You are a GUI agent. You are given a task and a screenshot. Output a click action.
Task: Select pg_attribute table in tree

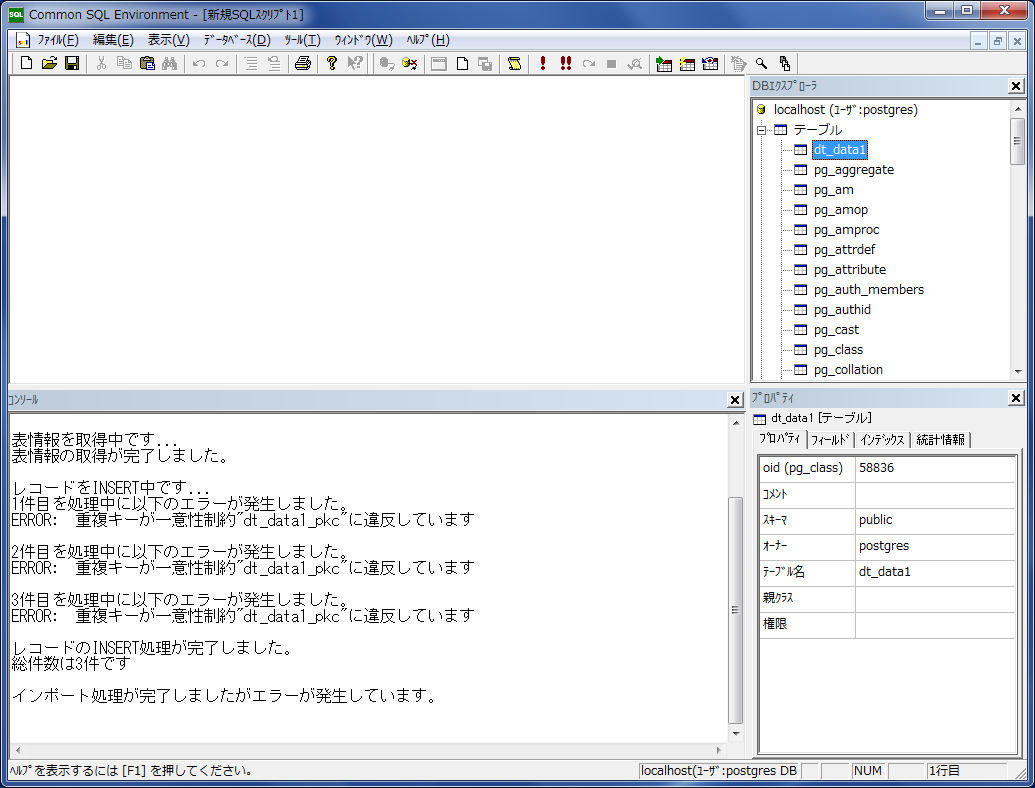(850, 269)
